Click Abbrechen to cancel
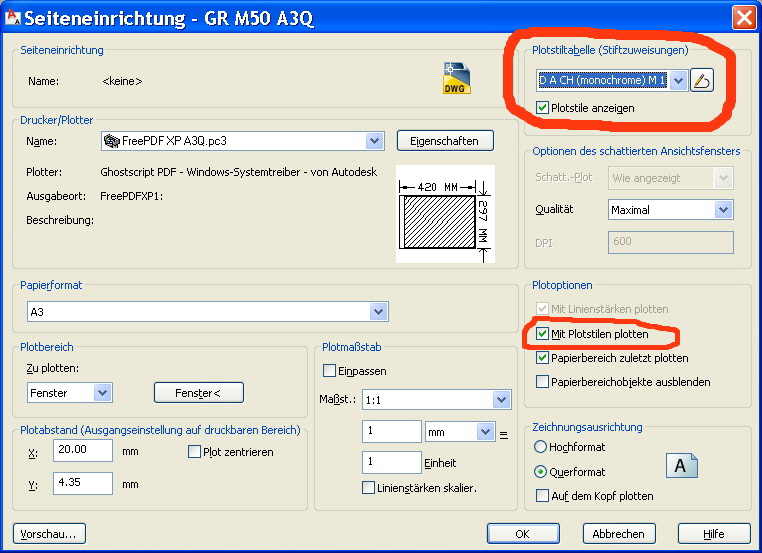Image resolution: width=762 pixels, height=553 pixels. tap(619, 534)
